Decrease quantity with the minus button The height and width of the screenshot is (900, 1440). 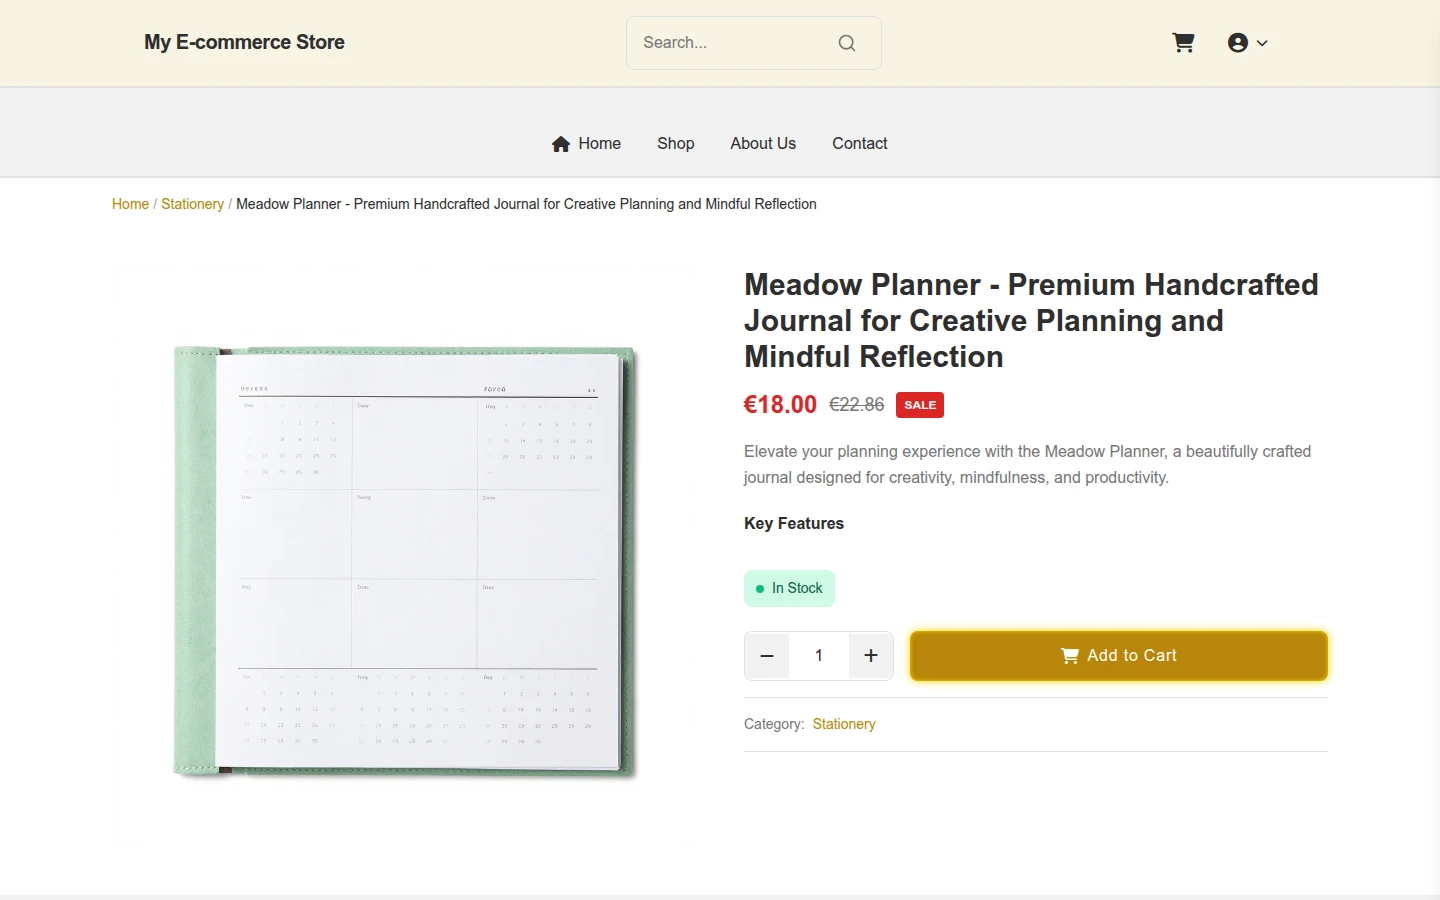click(x=767, y=656)
